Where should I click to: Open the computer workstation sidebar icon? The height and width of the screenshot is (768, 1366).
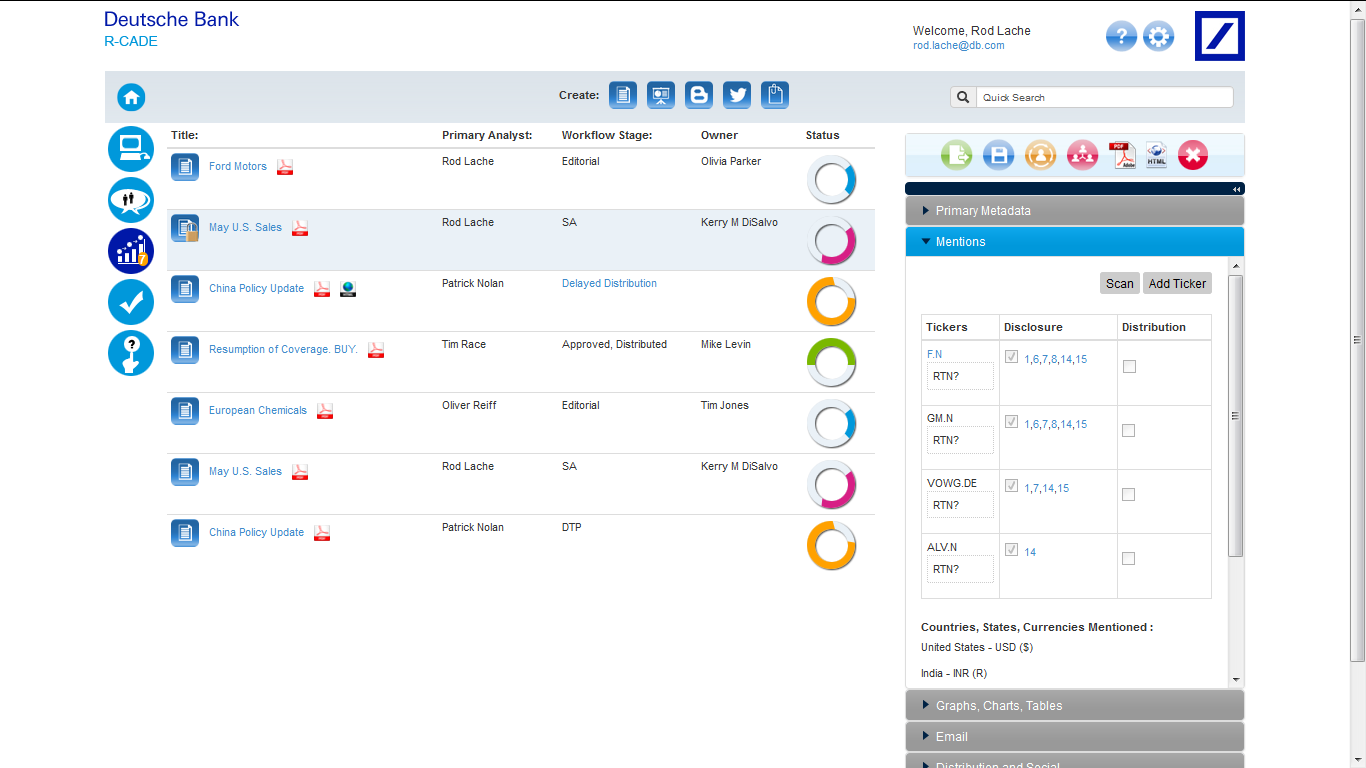(x=131, y=149)
